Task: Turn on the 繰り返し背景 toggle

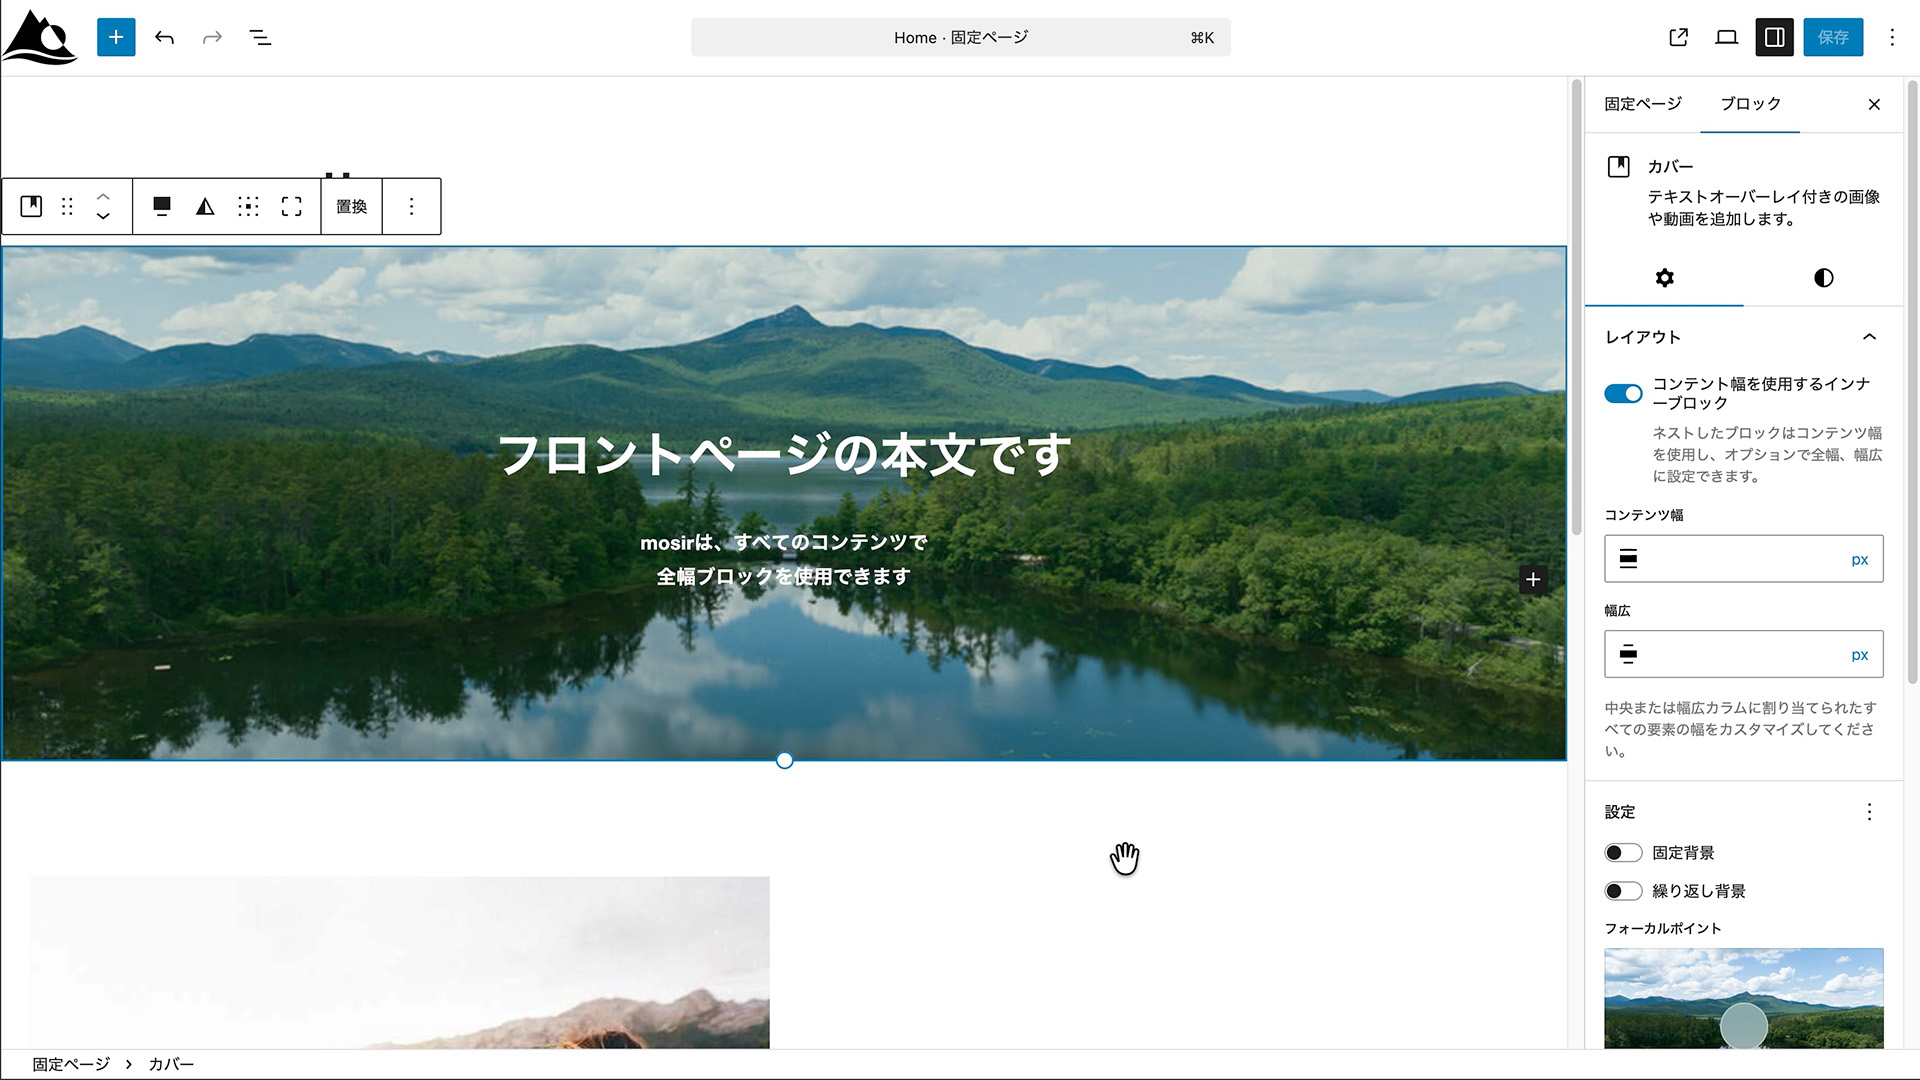Action: 1623,891
